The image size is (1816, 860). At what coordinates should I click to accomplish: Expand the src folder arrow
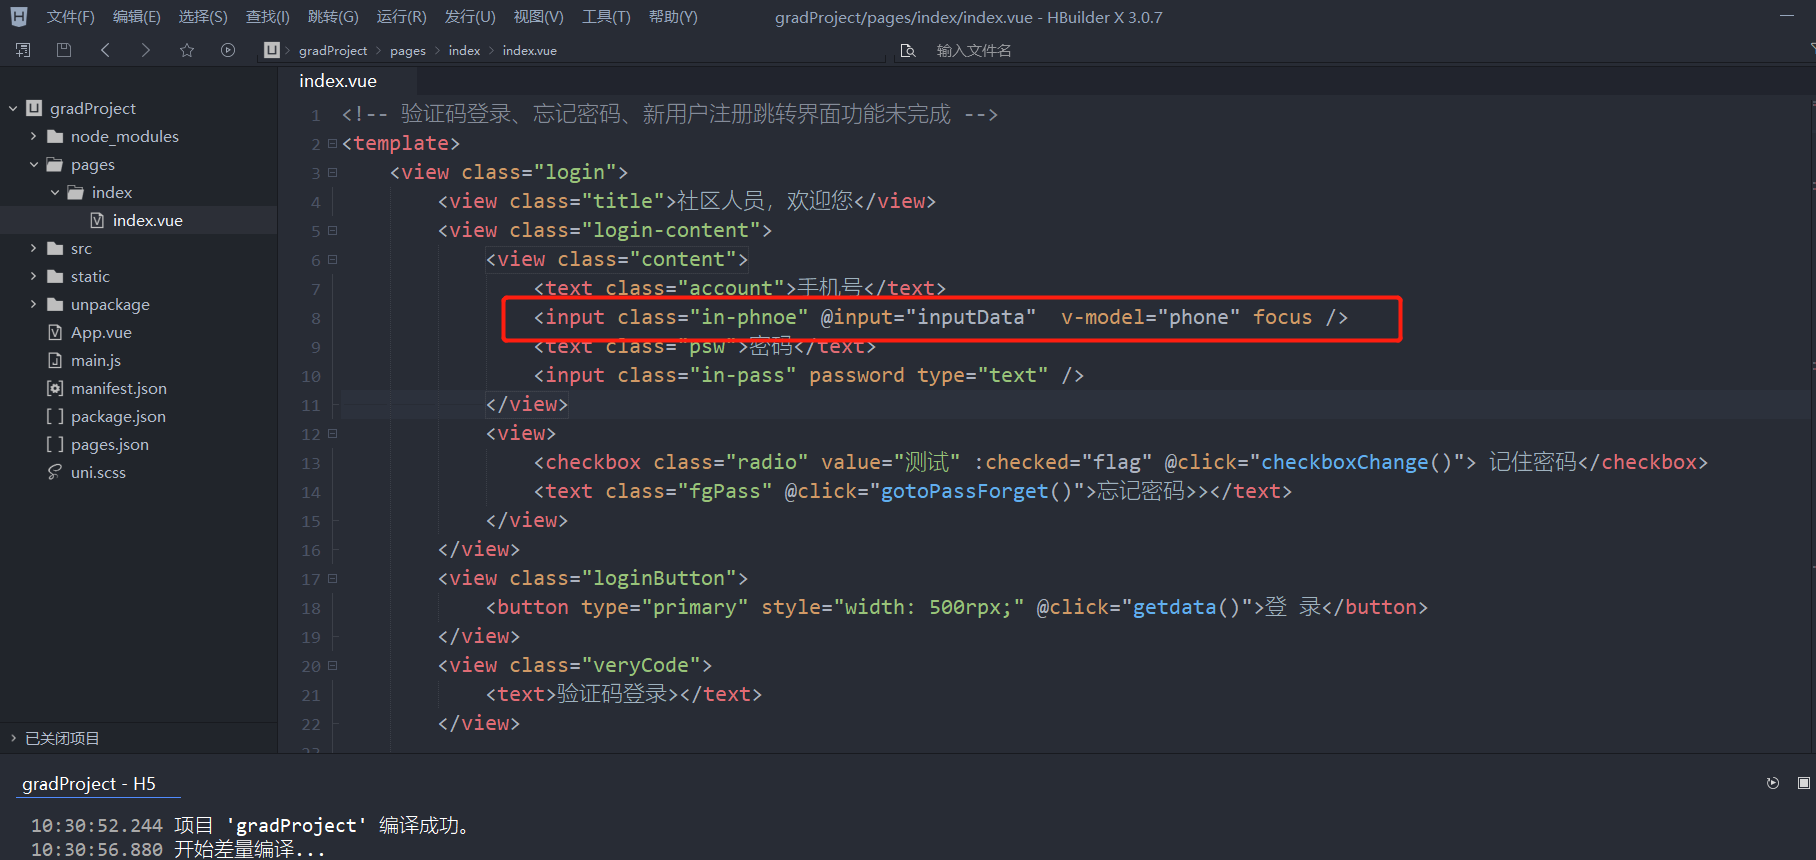[33, 248]
